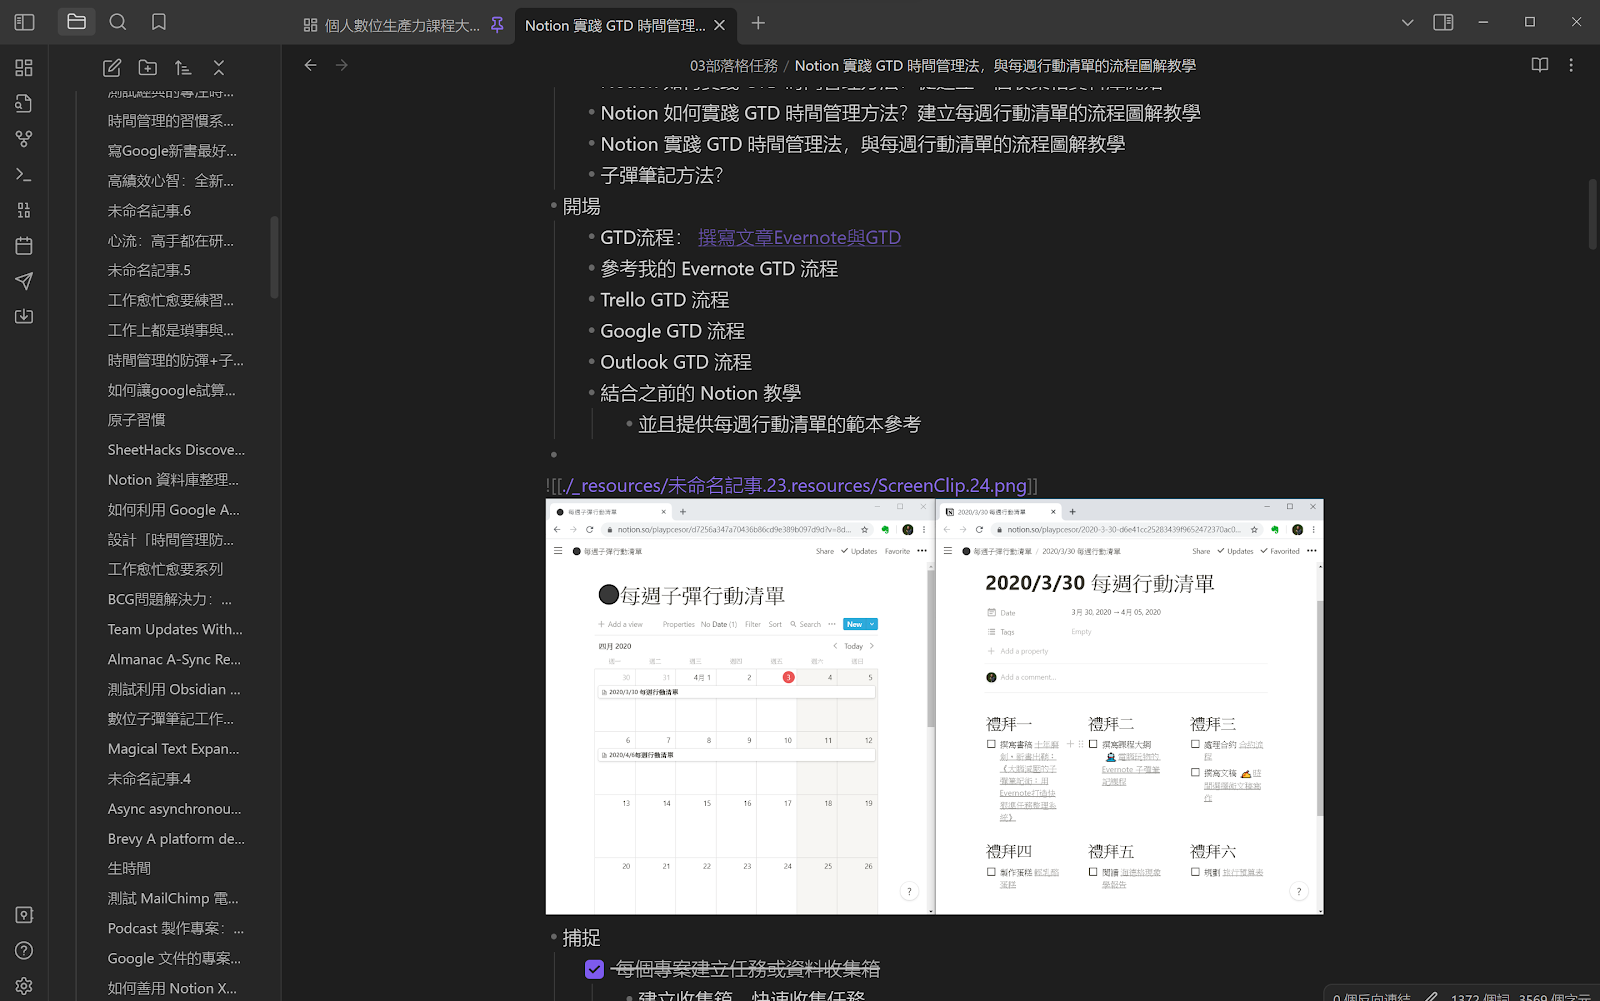Viewport: 1600px width, 1001px height.
Task: Open the search magnifier panel
Action: 118,22
